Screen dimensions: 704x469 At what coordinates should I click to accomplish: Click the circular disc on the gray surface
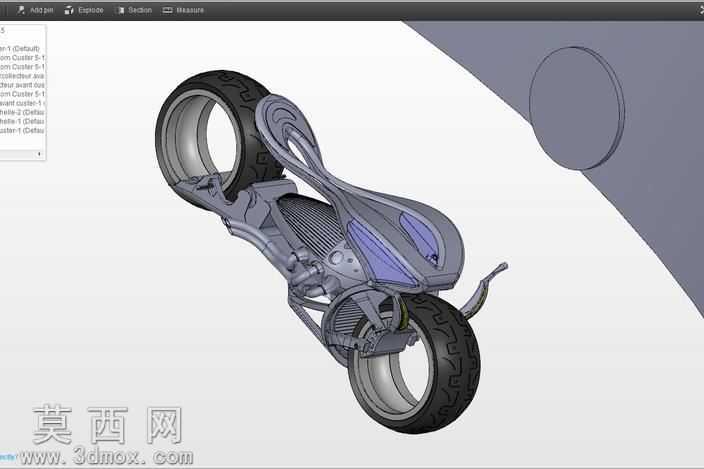pyautogui.click(x=576, y=108)
